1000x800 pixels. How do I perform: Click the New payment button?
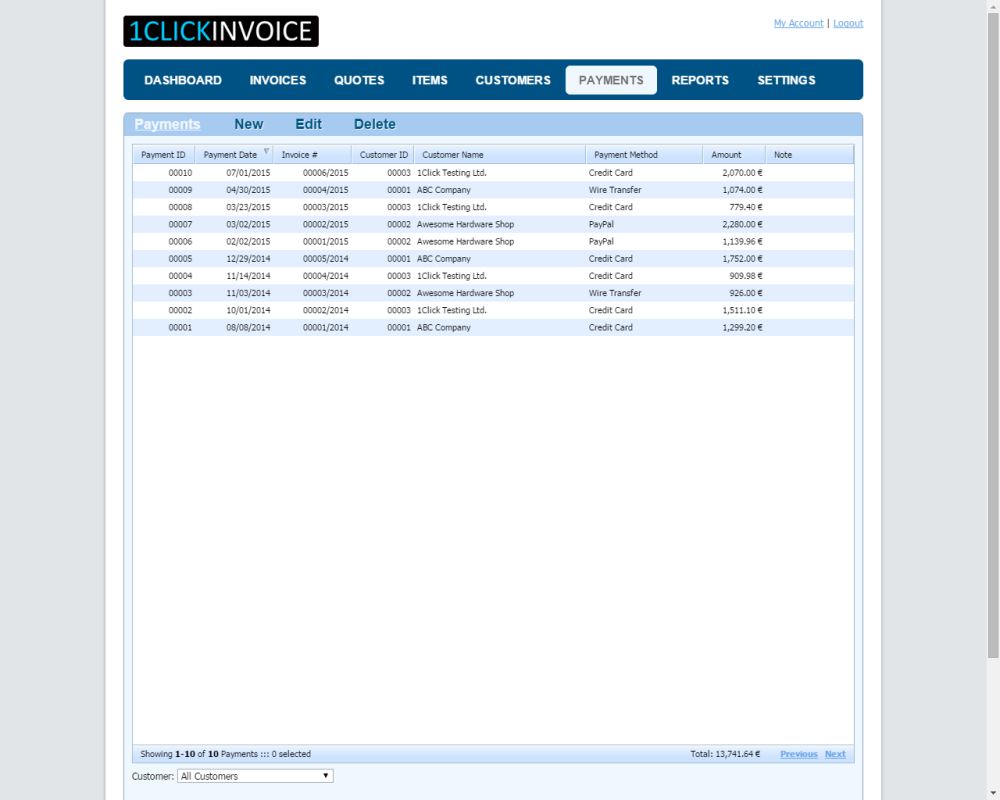249,124
